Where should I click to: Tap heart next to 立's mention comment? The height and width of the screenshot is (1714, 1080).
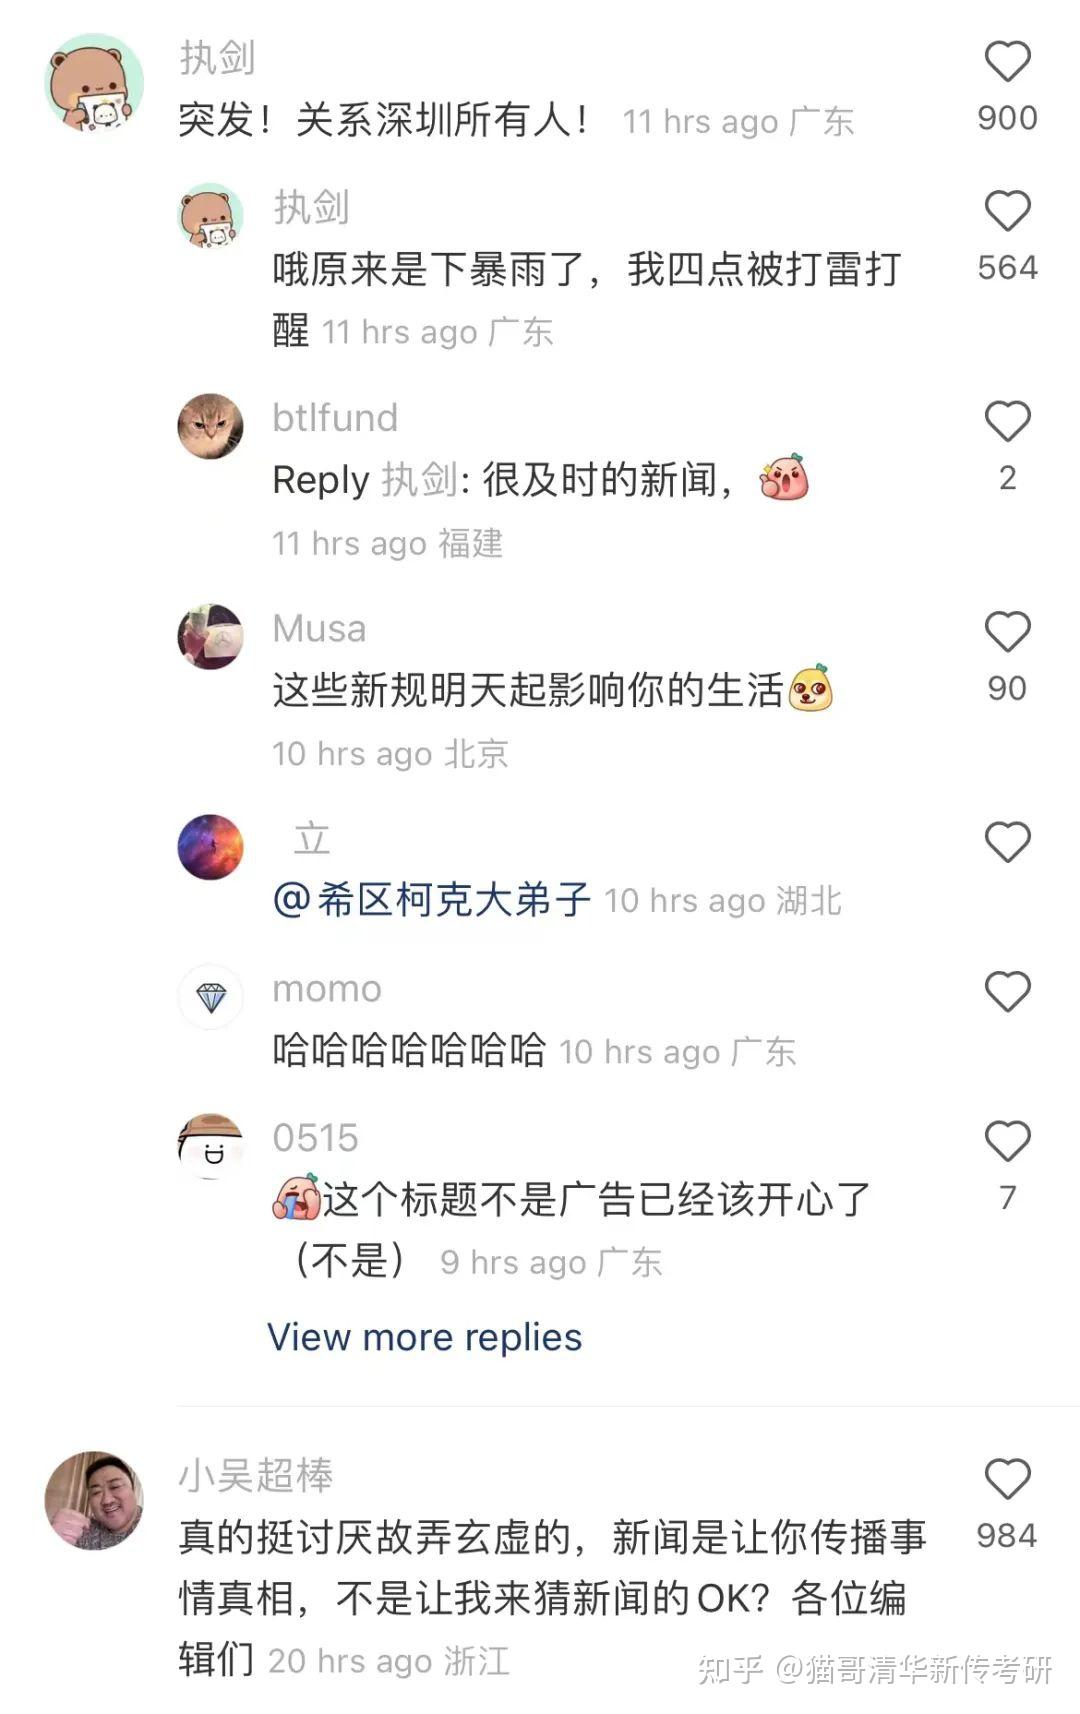point(1007,842)
